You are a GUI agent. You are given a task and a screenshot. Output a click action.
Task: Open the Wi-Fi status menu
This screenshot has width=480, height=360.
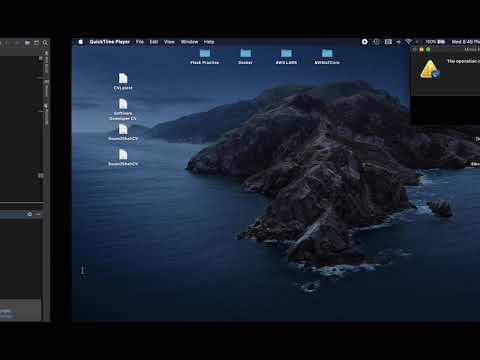pyautogui.click(x=408, y=42)
